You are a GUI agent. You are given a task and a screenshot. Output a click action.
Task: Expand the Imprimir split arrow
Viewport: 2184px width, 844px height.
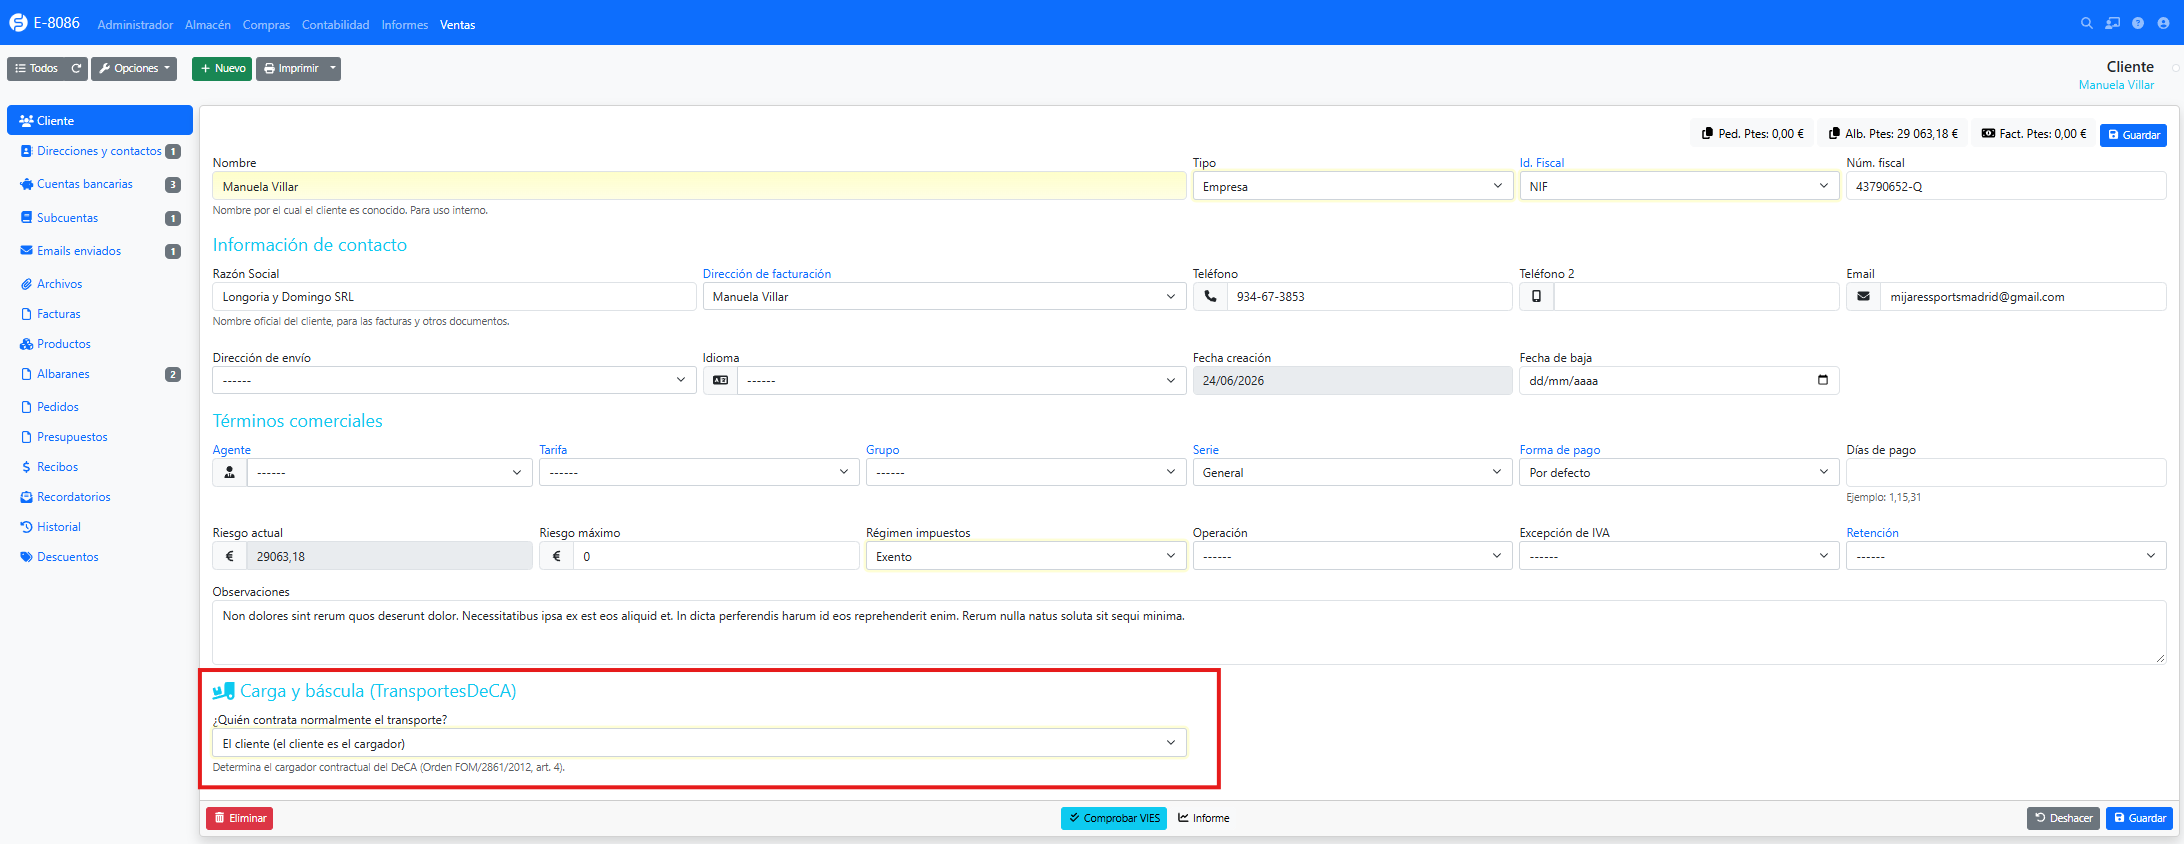[x=333, y=68]
